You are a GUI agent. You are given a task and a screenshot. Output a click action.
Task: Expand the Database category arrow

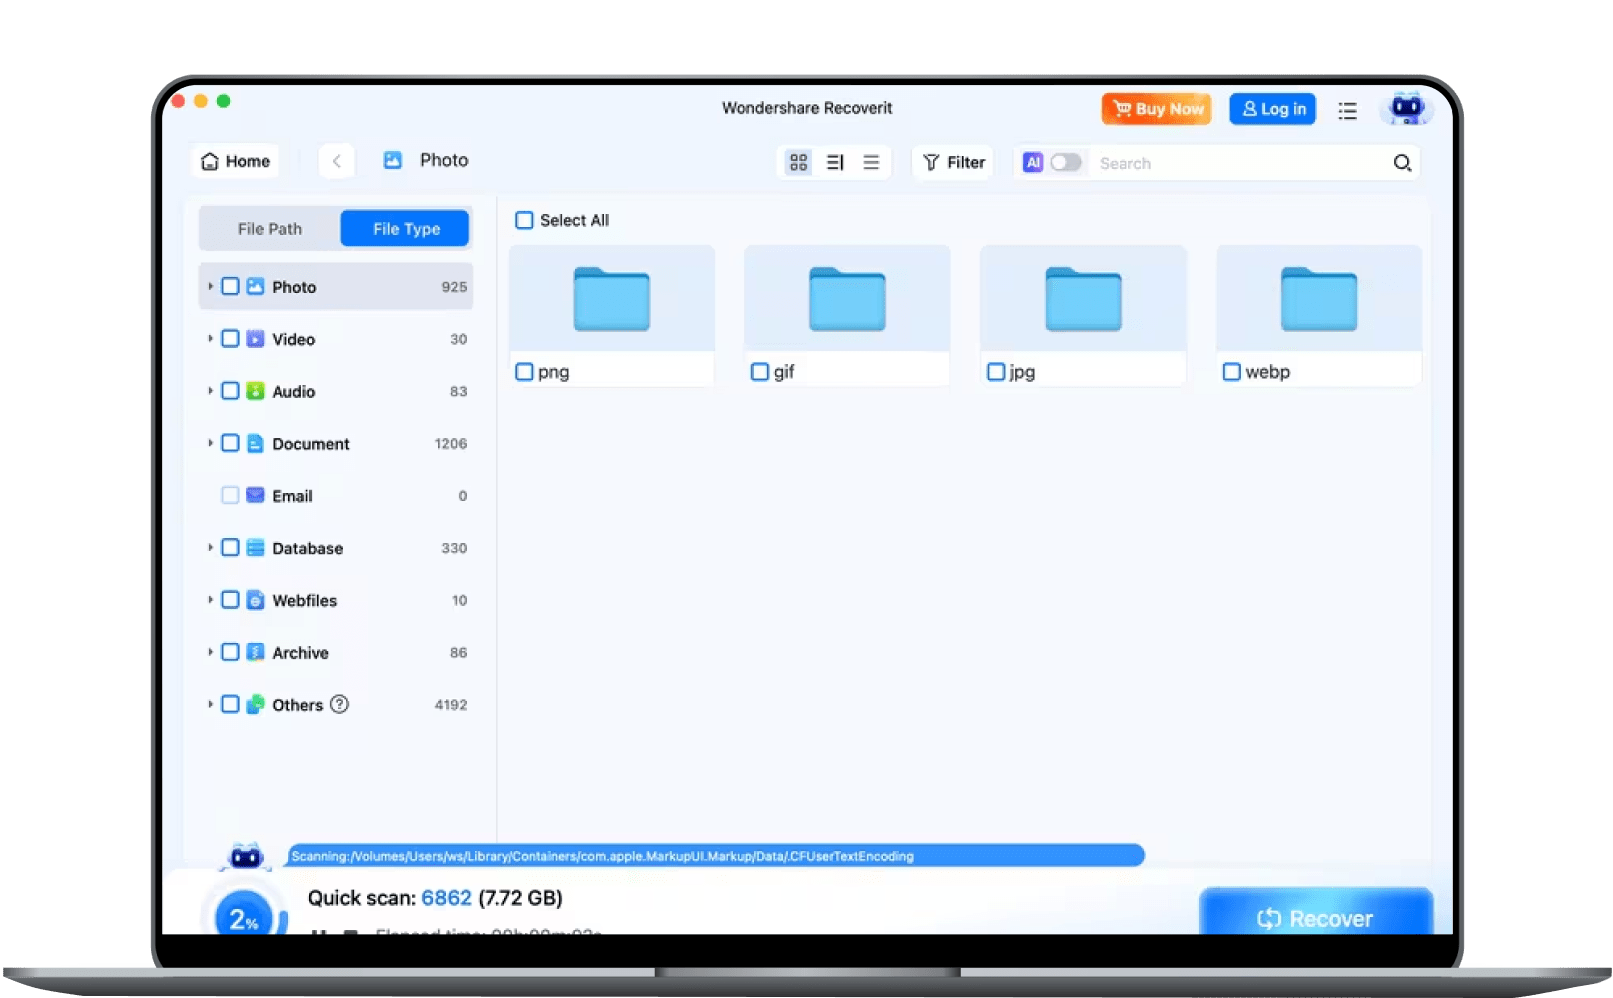(x=210, y=548)
